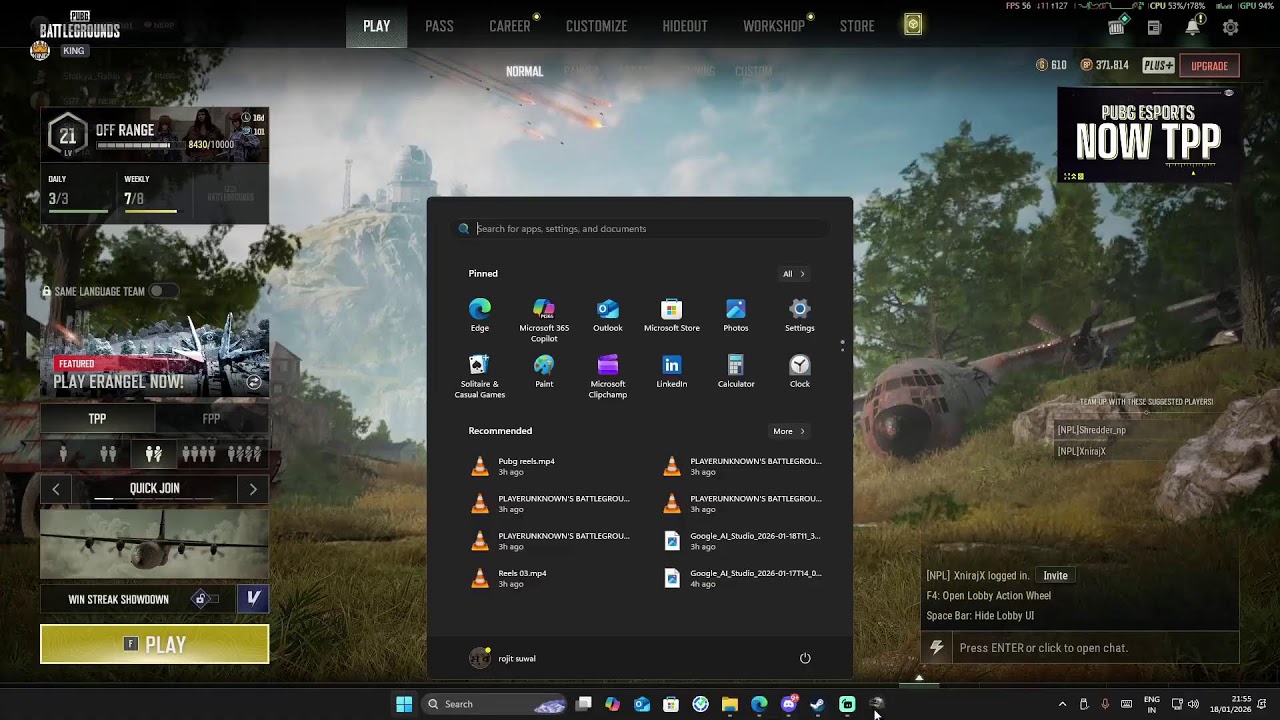Click the yellow icon next to Store tab
This screenshot has height=720, width=1280.
[913, 25]
